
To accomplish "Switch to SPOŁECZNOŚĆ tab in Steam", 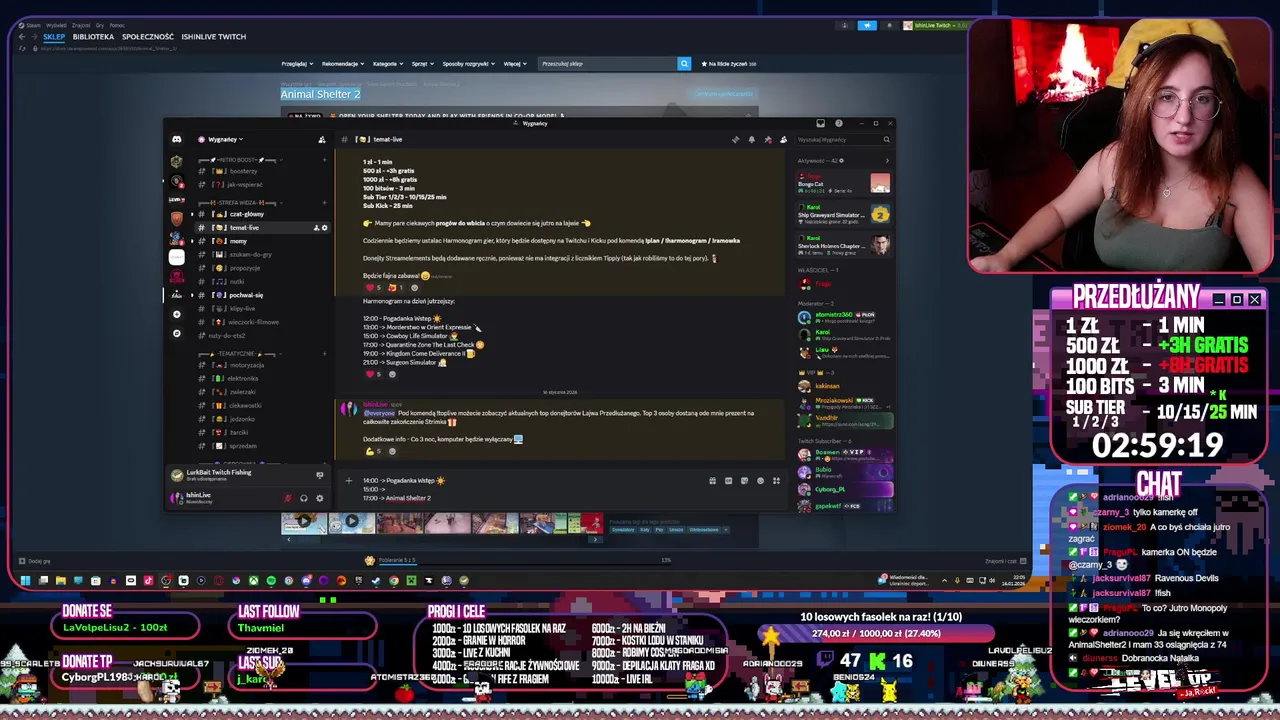I will [148, 37].
